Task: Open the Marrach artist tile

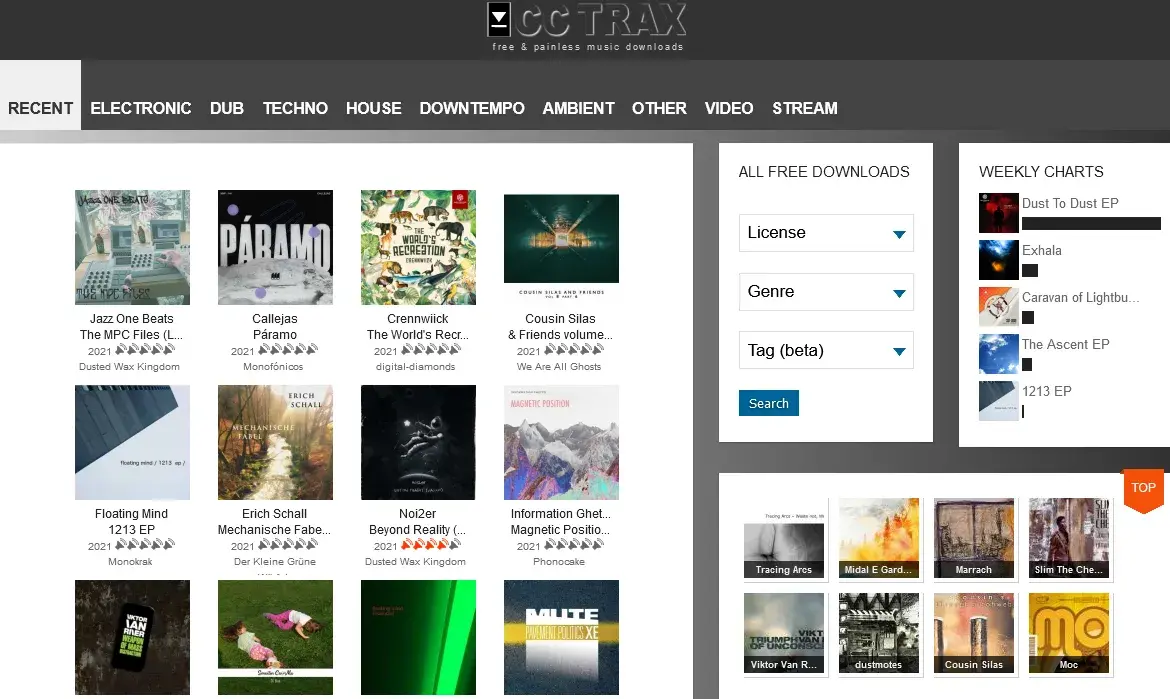Action: (x=974, y=539)
